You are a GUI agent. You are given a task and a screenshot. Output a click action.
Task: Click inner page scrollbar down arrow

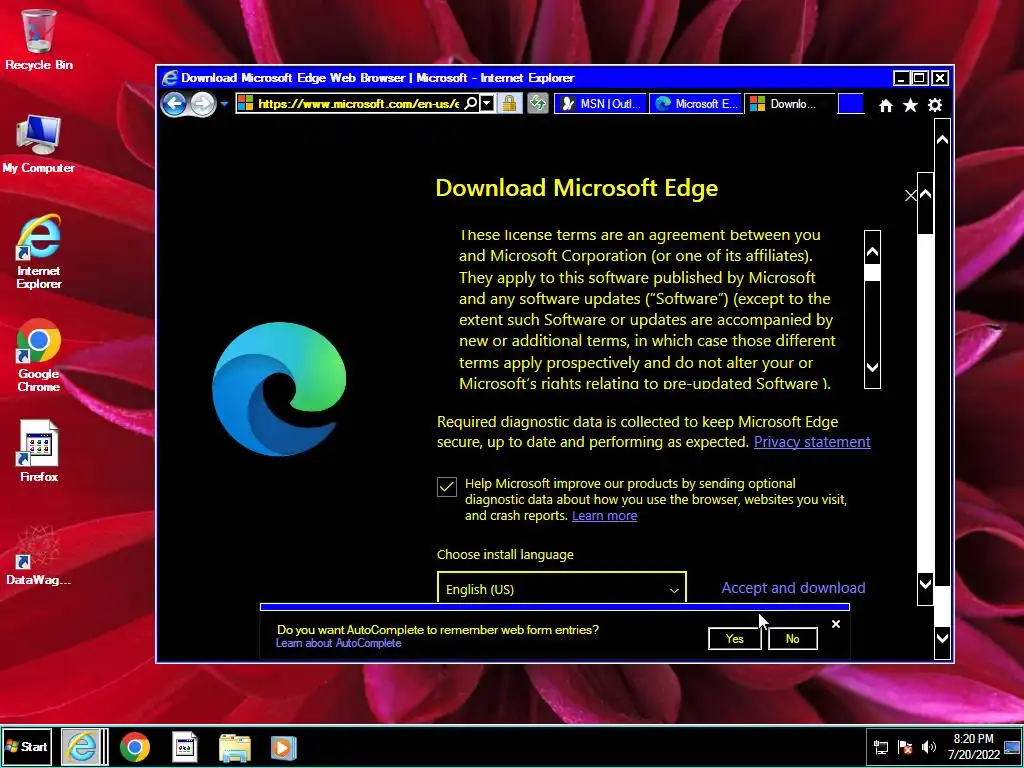tap(925, 584)
